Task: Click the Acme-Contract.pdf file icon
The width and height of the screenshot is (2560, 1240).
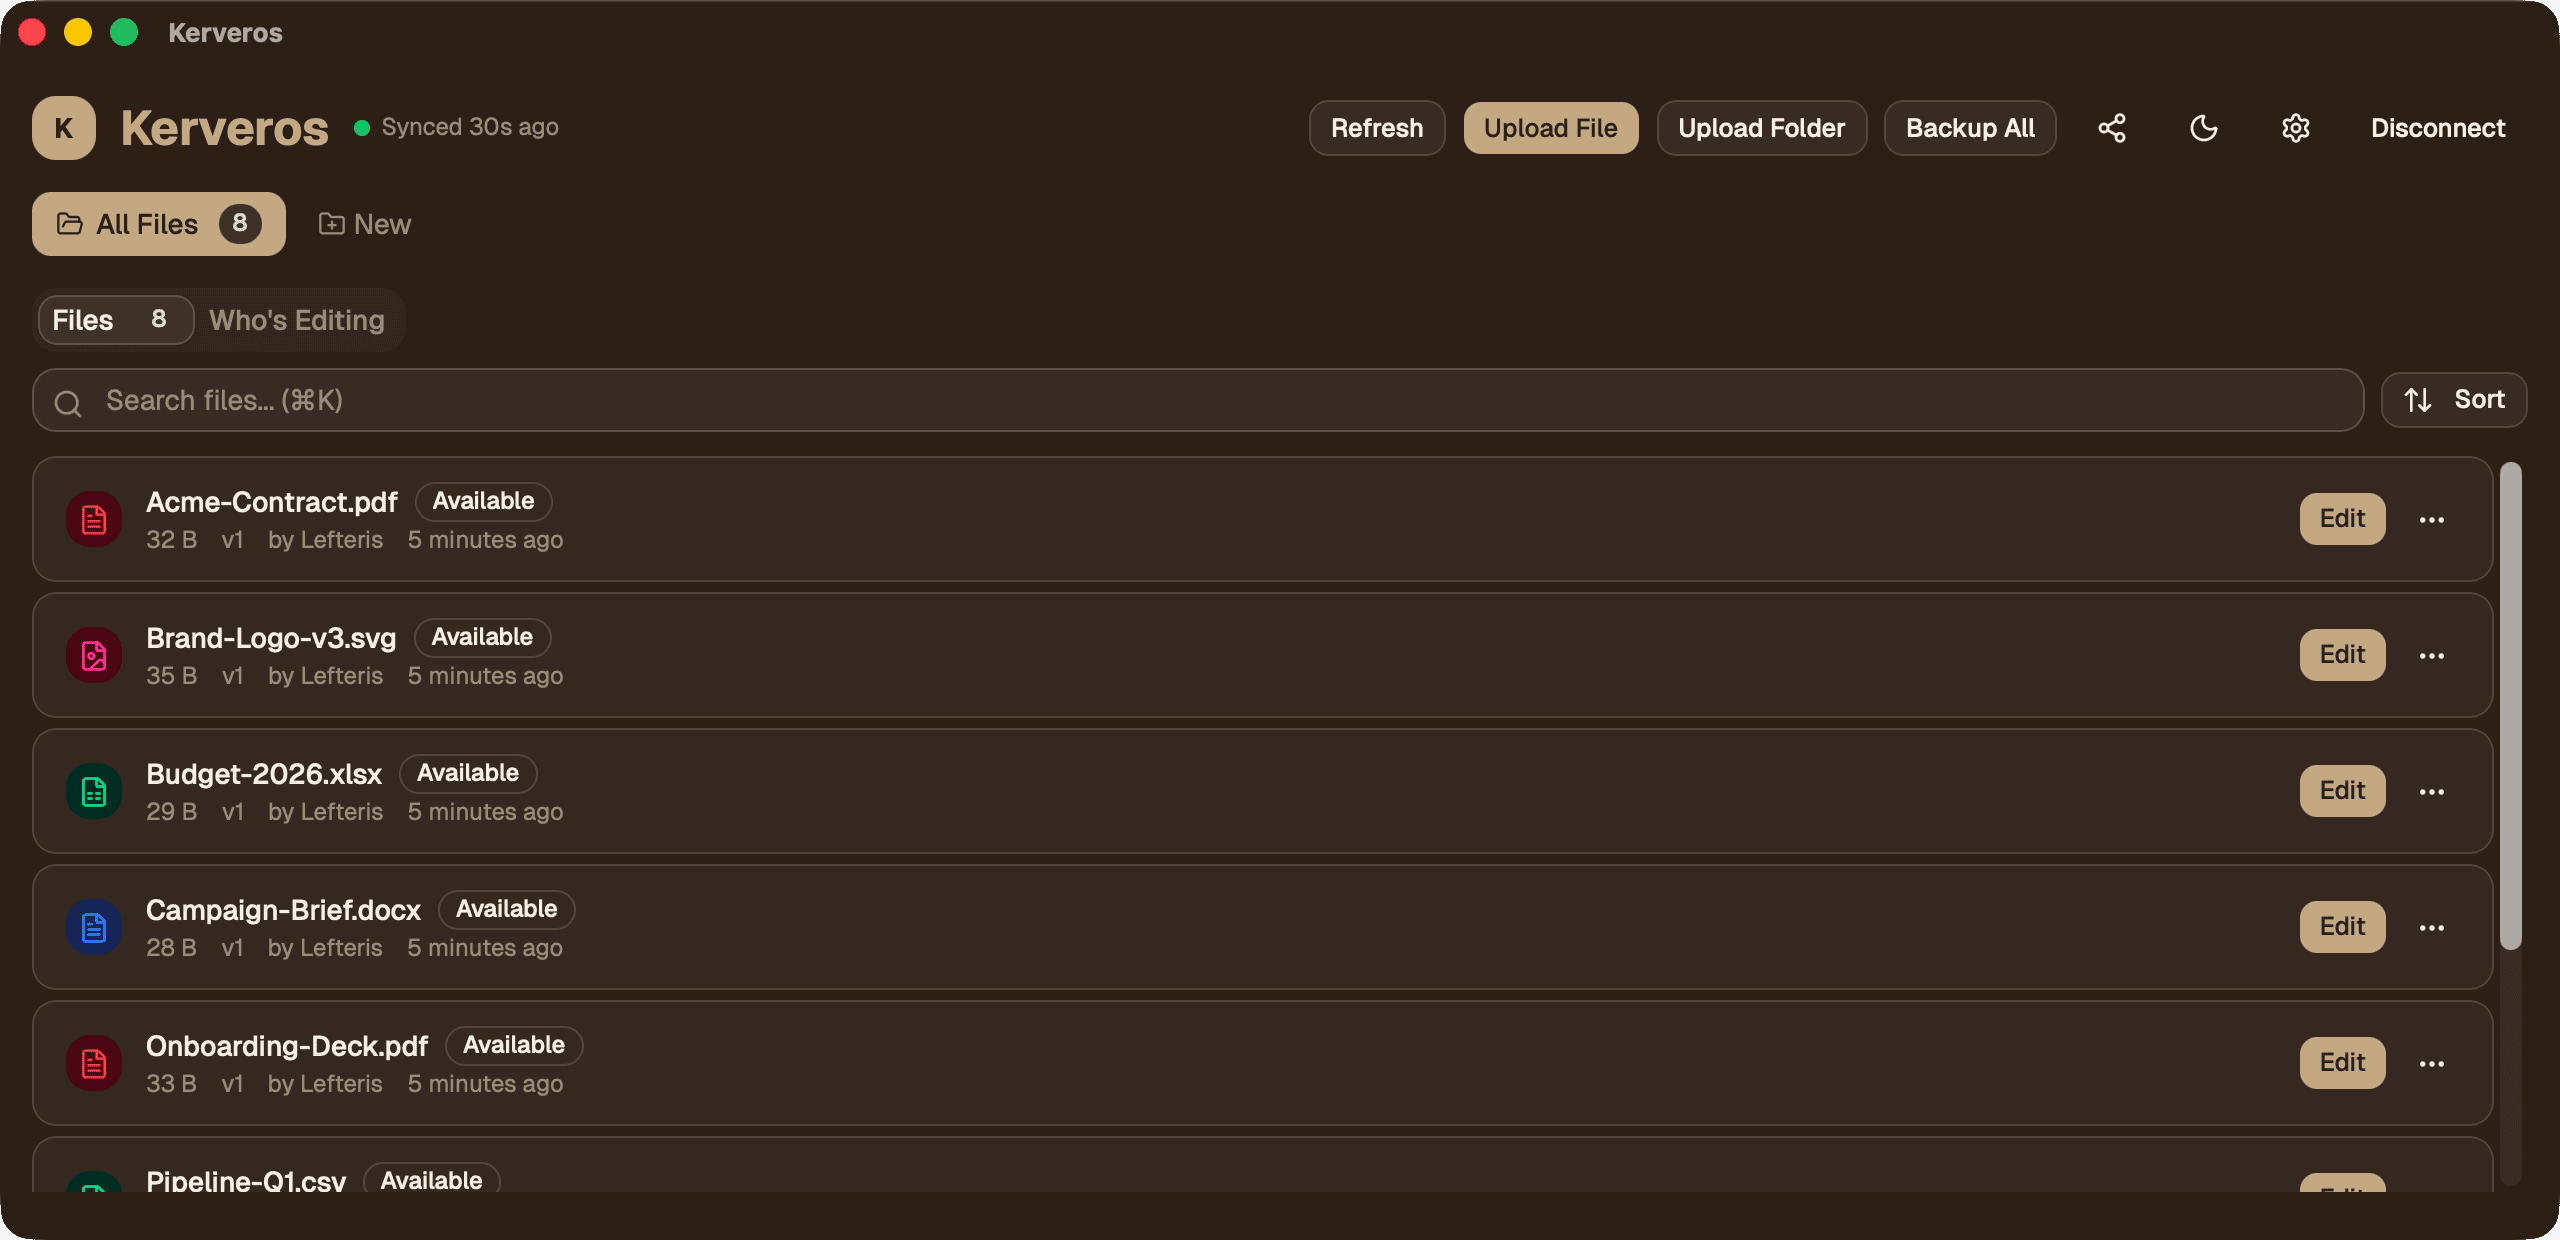Action: click(x=94, y=519)
